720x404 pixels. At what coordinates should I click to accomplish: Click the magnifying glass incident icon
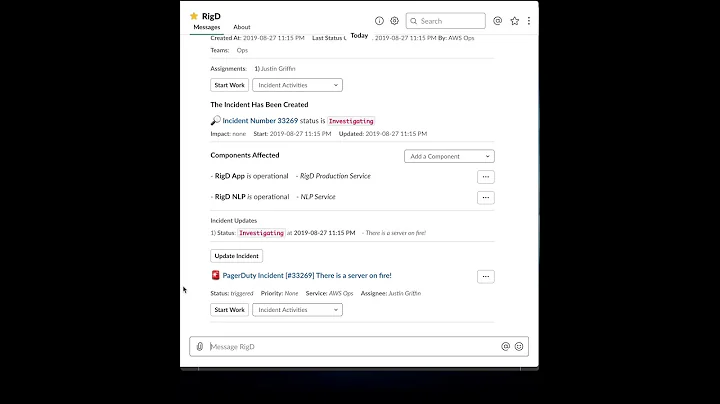tap(215, 121)
